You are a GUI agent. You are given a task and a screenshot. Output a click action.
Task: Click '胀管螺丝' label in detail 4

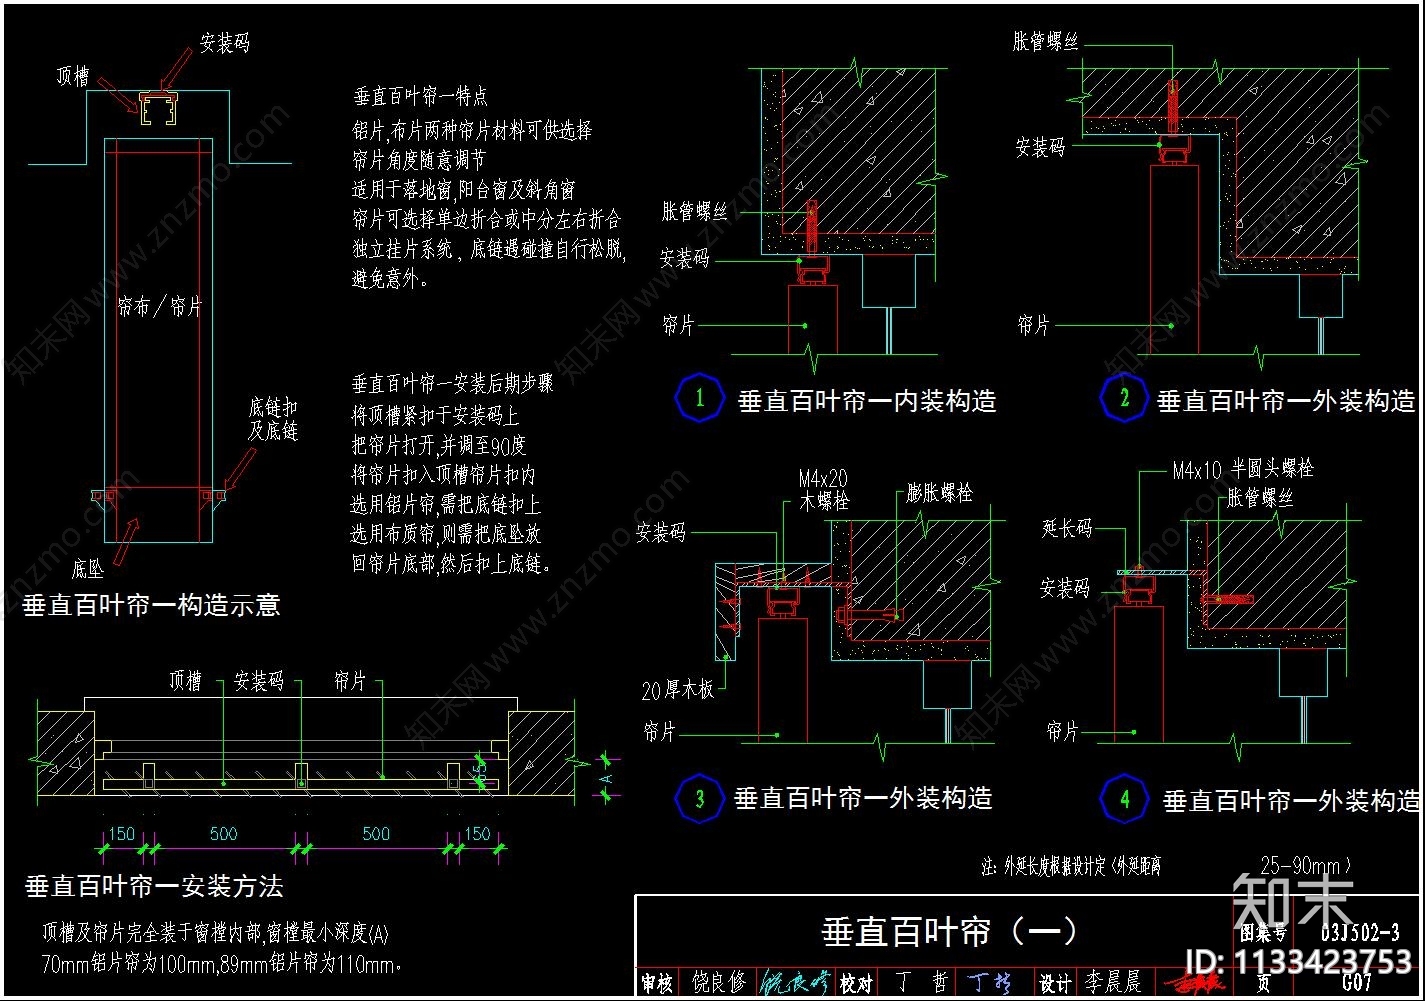[1259, 497]
